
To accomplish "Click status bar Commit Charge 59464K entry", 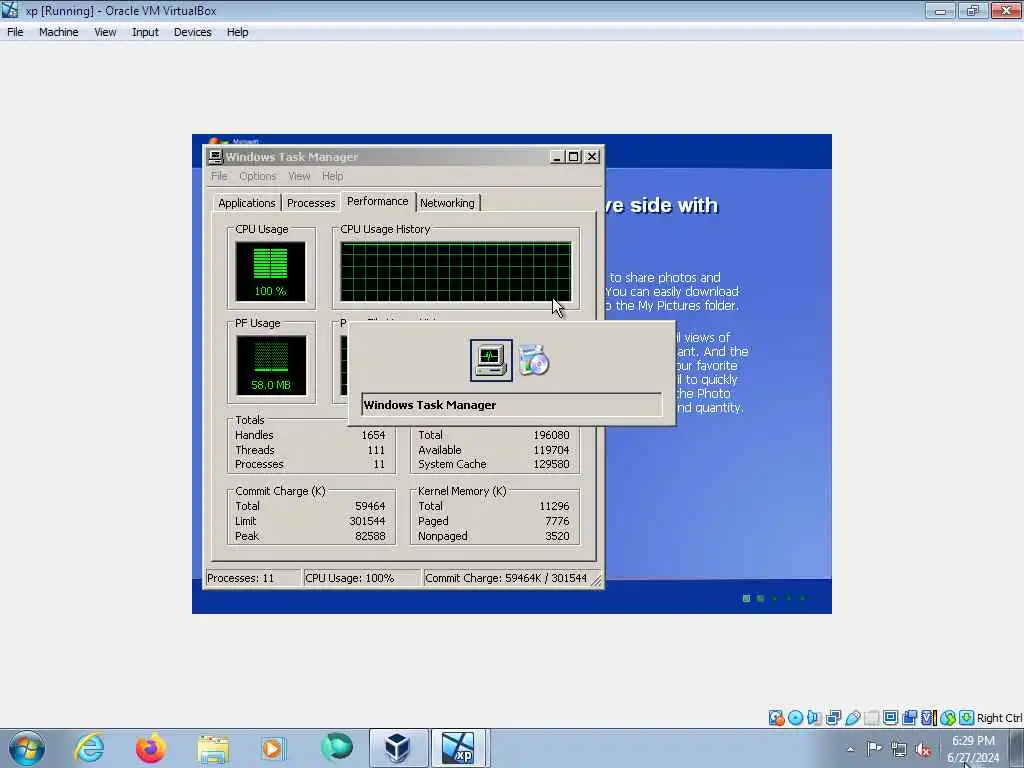I will click(x=506, y=578).
